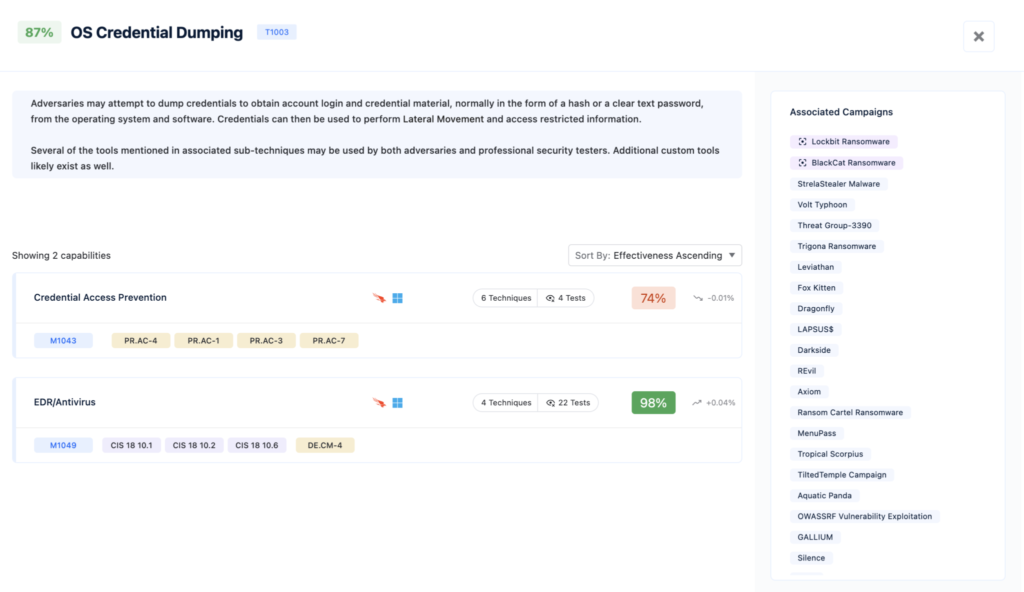
Task: Click the Windows icon in EDR/Antivirus row
Action: [x=397, y=403]
